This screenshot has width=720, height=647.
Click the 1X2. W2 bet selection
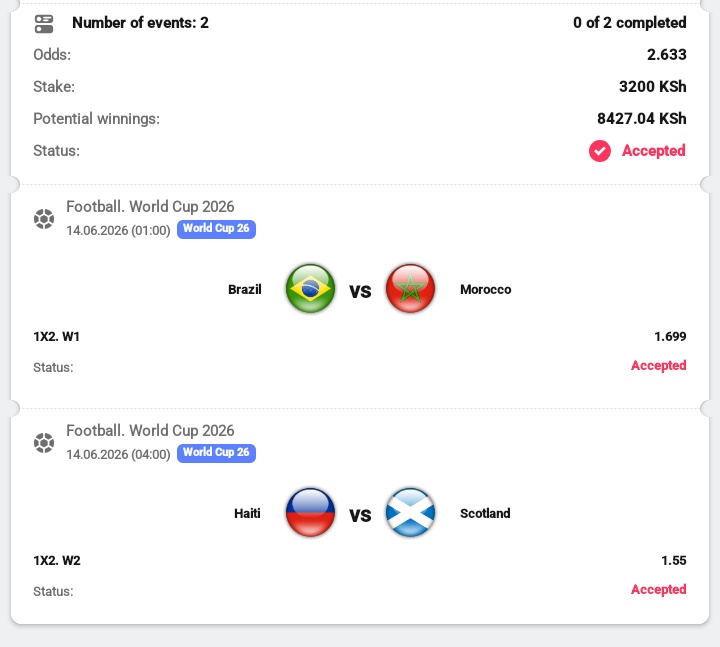[x=57, y=561]
